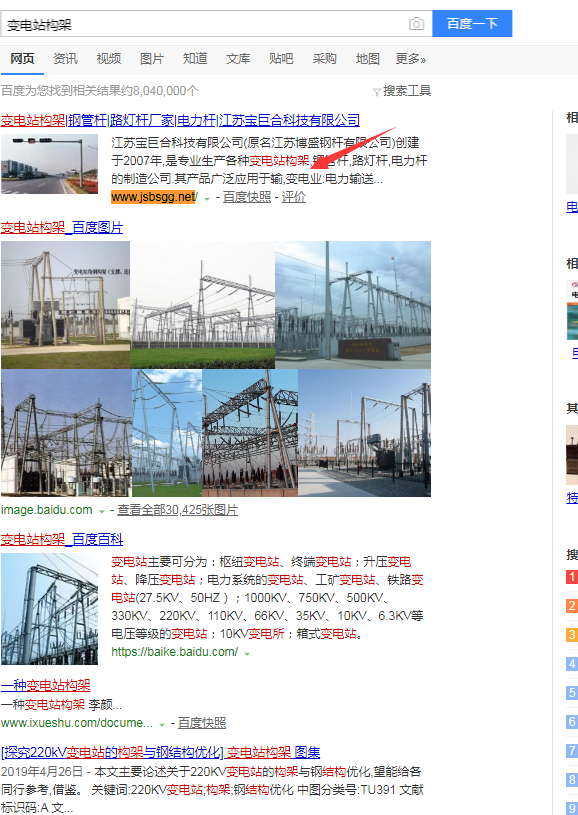Click the camera image-search icon

coord(416,24)
